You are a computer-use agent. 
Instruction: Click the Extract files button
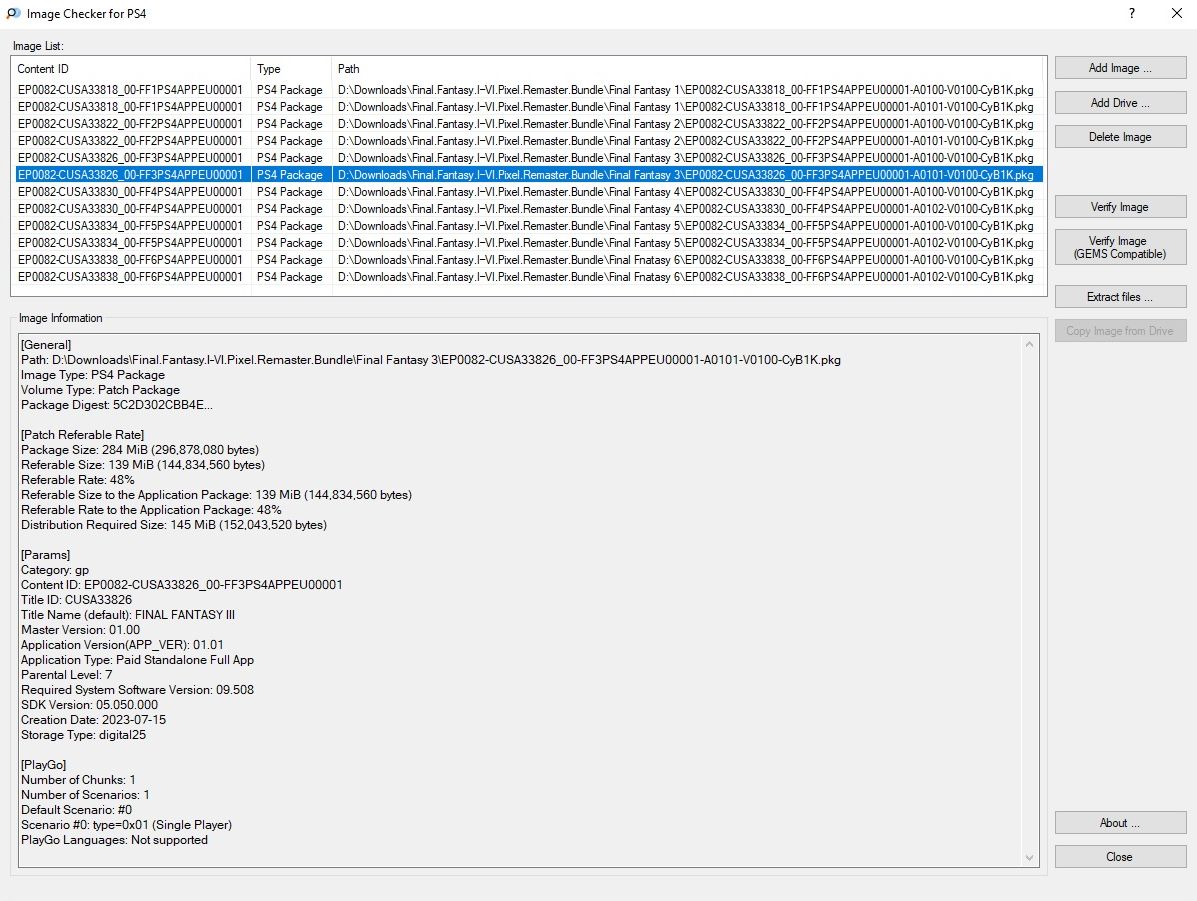1120,297
